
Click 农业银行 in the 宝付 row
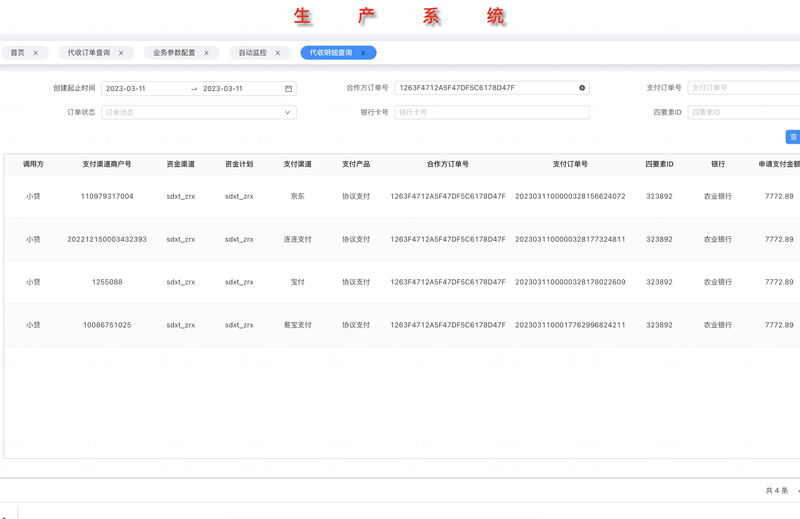pyautogui.click(x=718, y=282)
